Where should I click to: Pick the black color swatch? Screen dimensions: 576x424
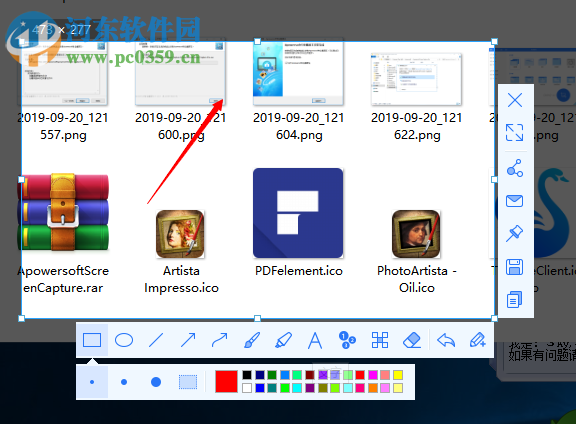pos(247,375)
